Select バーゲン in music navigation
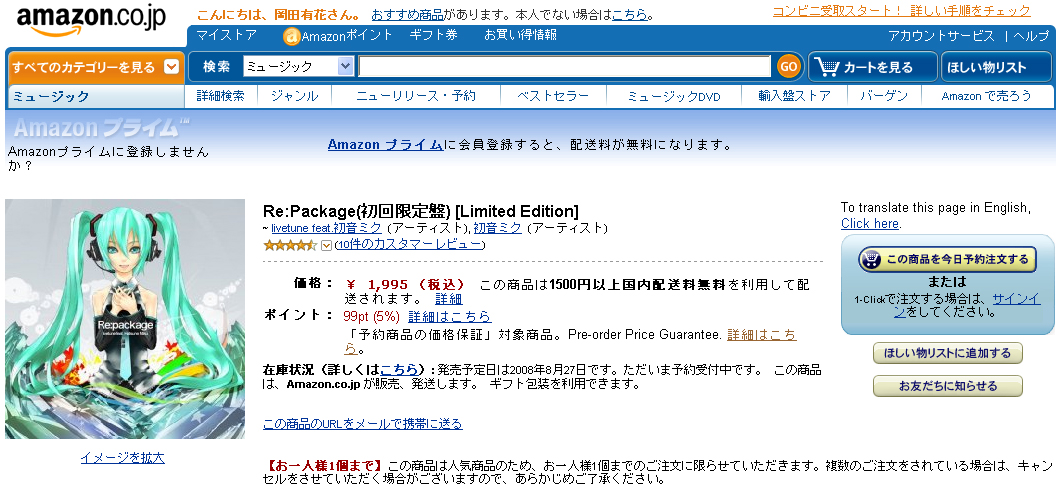The image size is (1057, 491). coord(884,96)
